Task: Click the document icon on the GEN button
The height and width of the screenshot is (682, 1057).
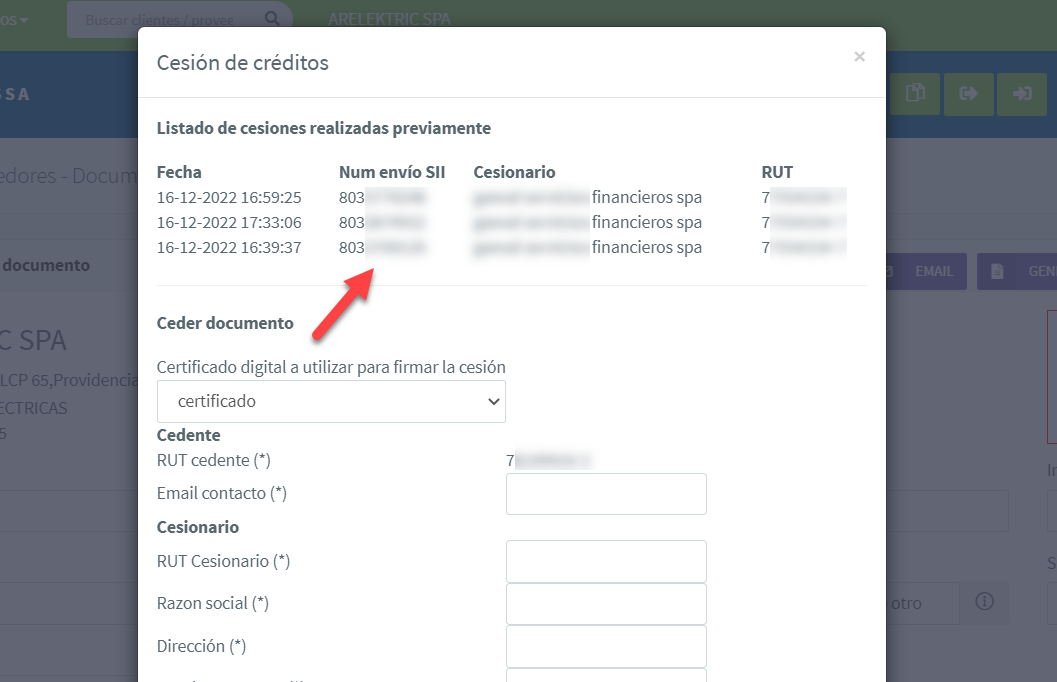Action: pos(997,271)
